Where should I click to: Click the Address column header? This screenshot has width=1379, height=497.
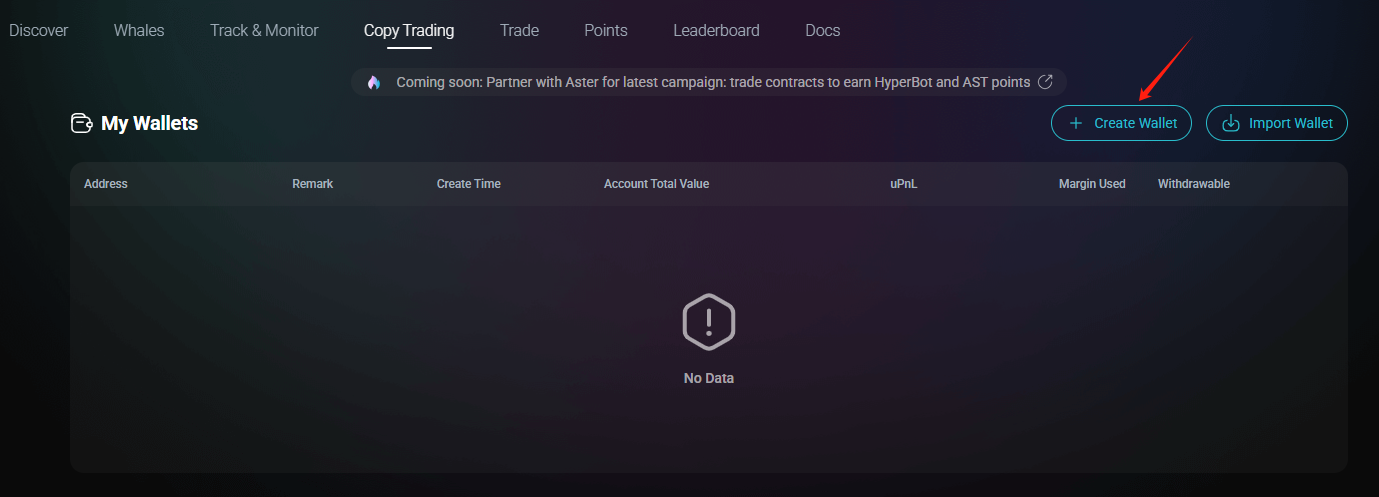(x=106, y=184)
